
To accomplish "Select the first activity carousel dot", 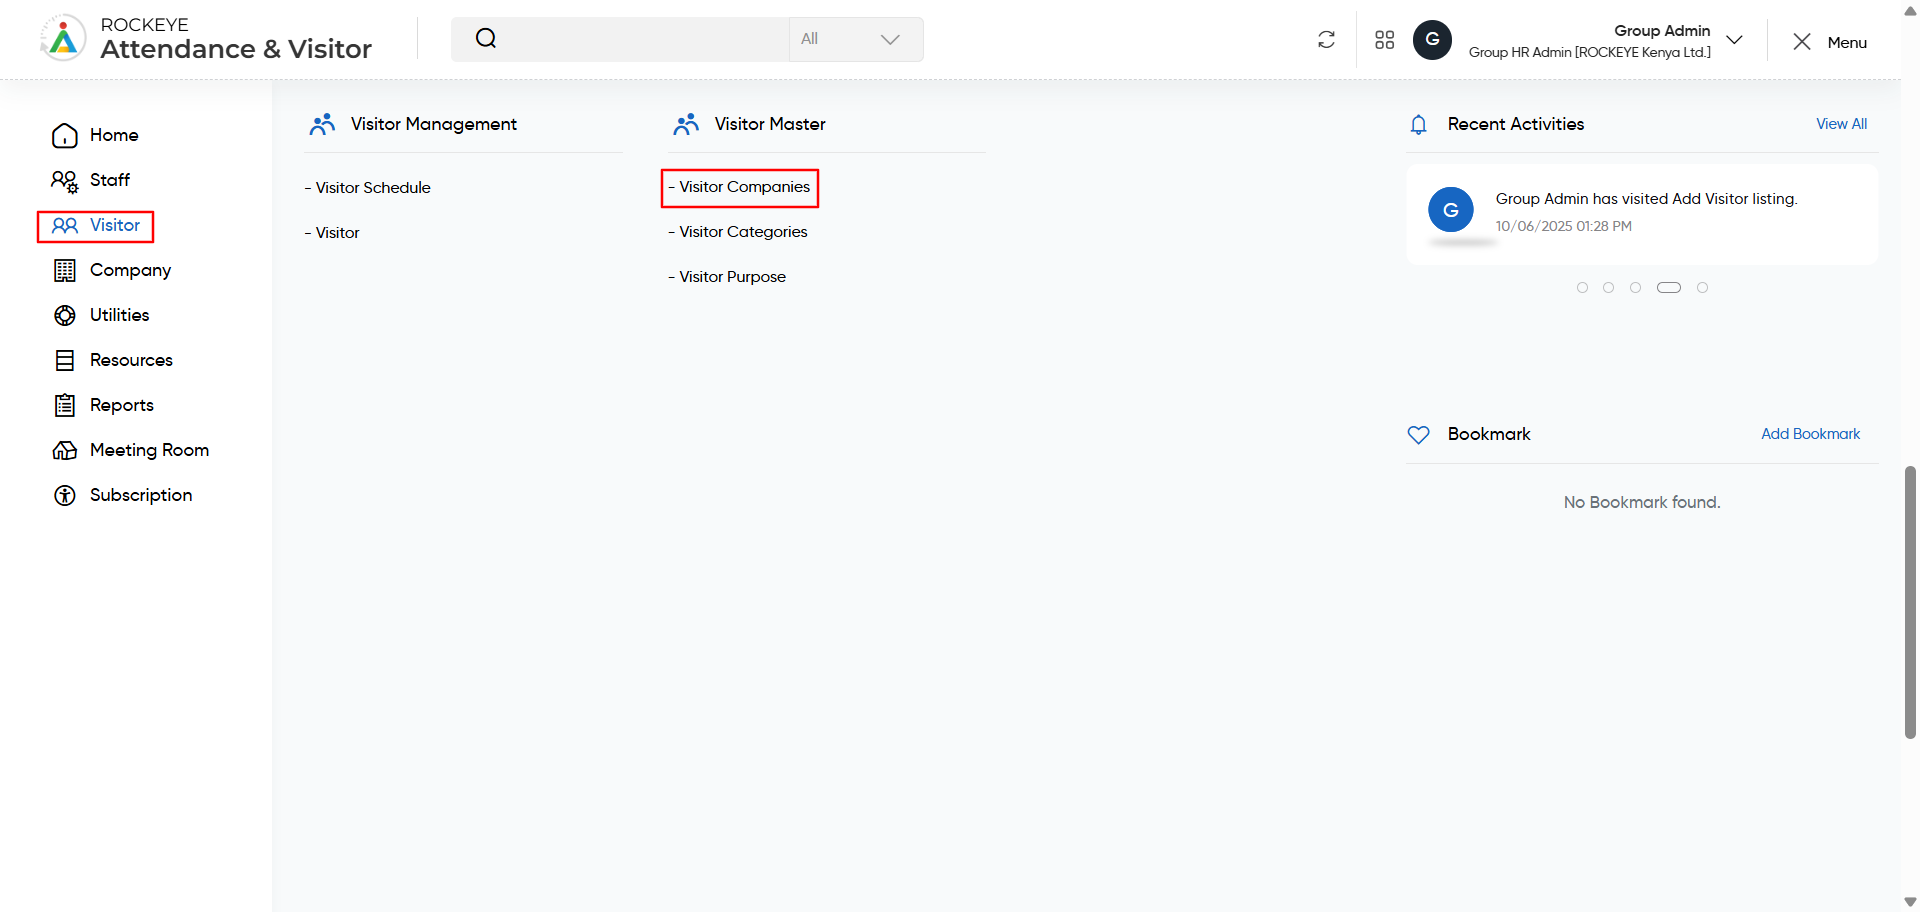I will 1582,288.
